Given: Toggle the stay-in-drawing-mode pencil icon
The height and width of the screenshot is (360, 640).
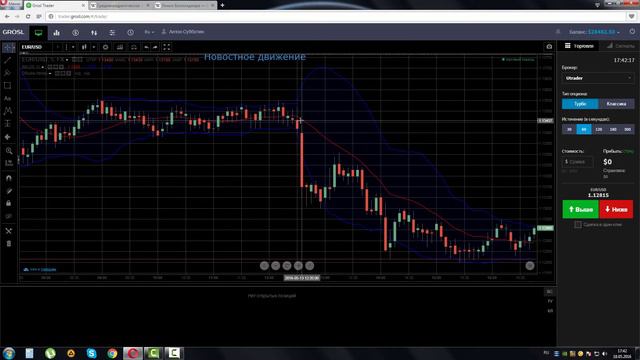Looking at the screenshot, I should pyautogui.click(x=9, y=191).
